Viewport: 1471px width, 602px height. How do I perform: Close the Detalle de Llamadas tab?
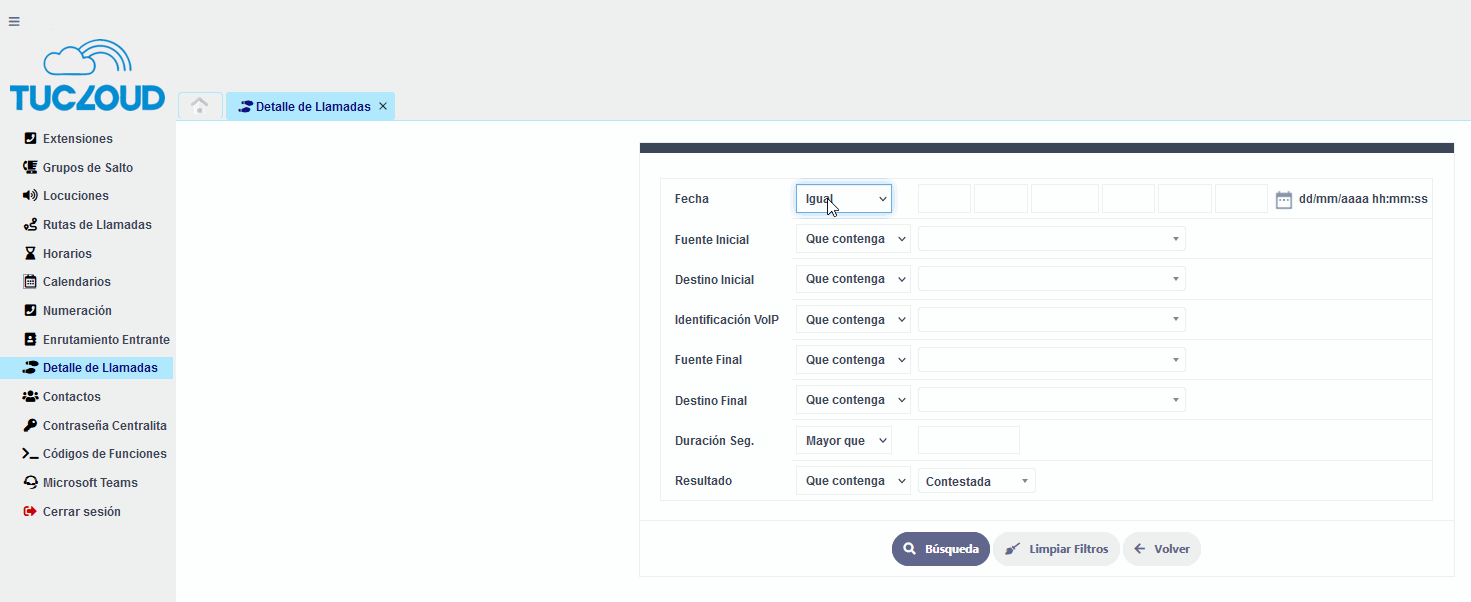pyautogui.click(x=383, y=106)
